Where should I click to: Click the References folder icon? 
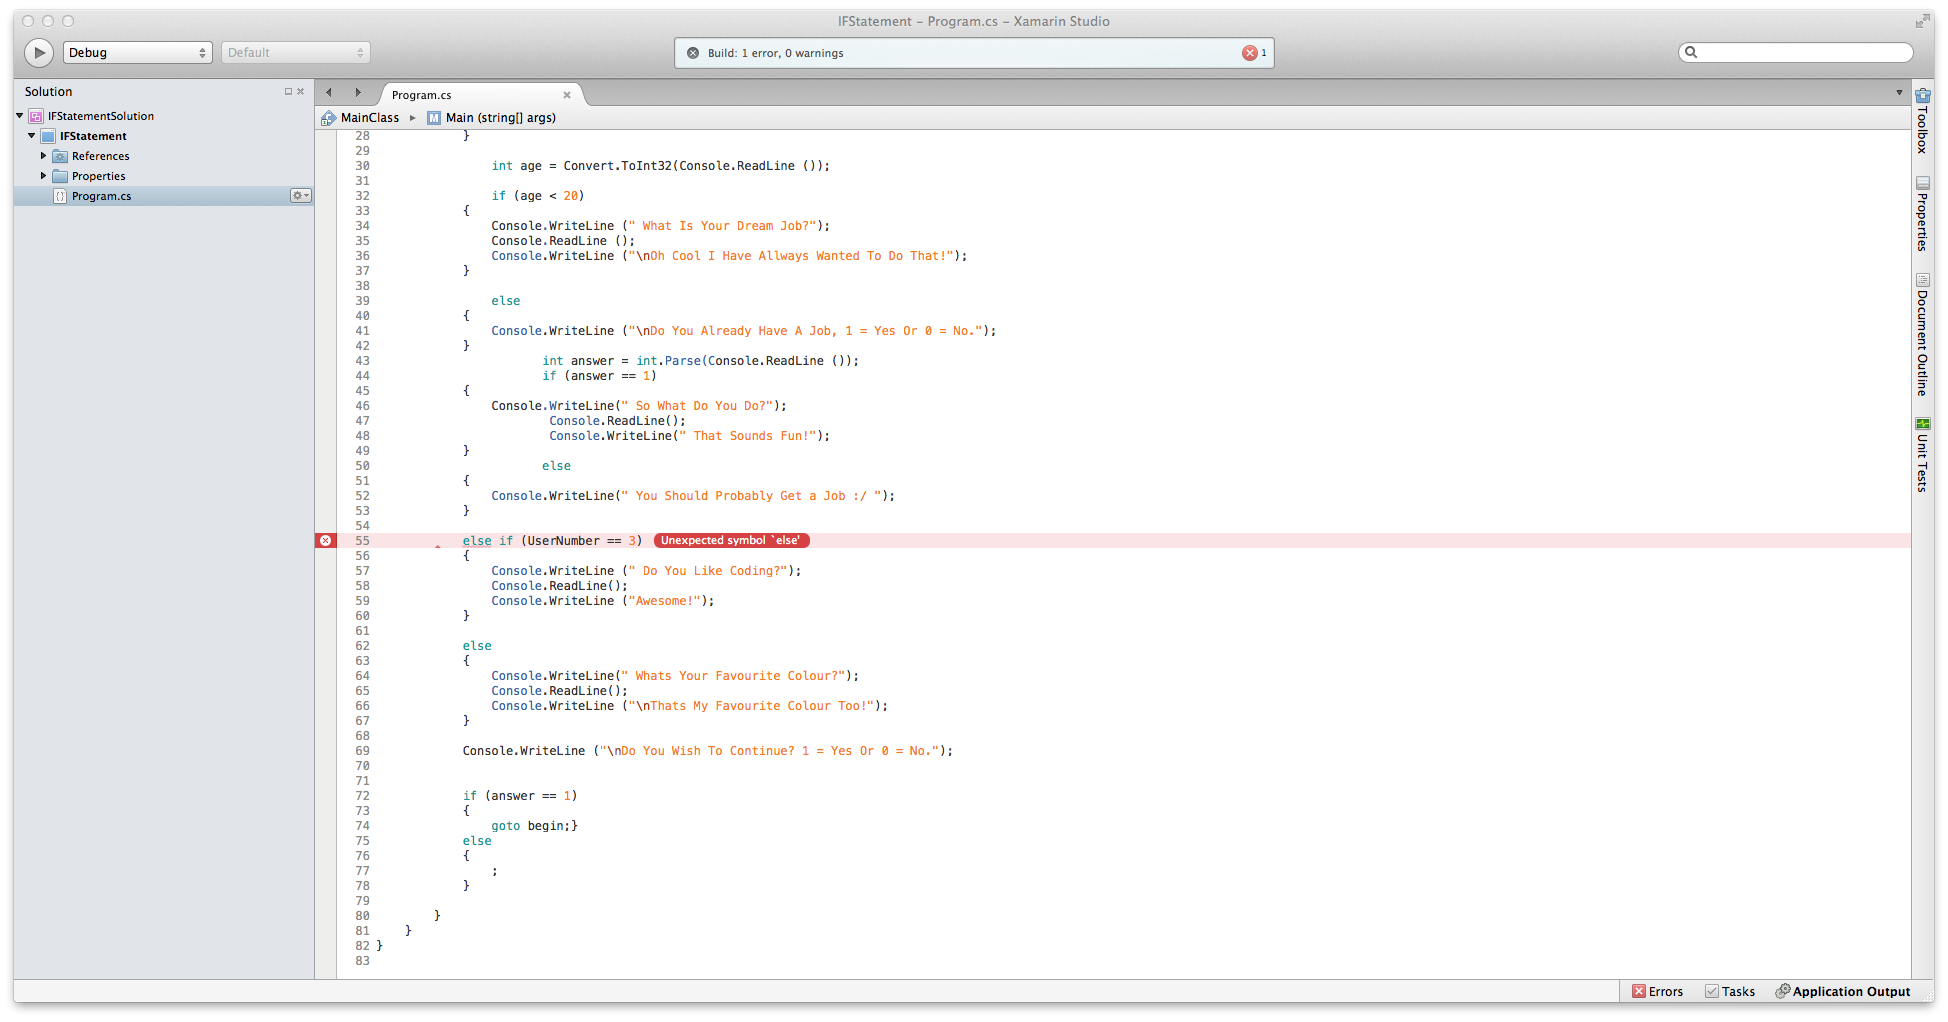point(60,156)
